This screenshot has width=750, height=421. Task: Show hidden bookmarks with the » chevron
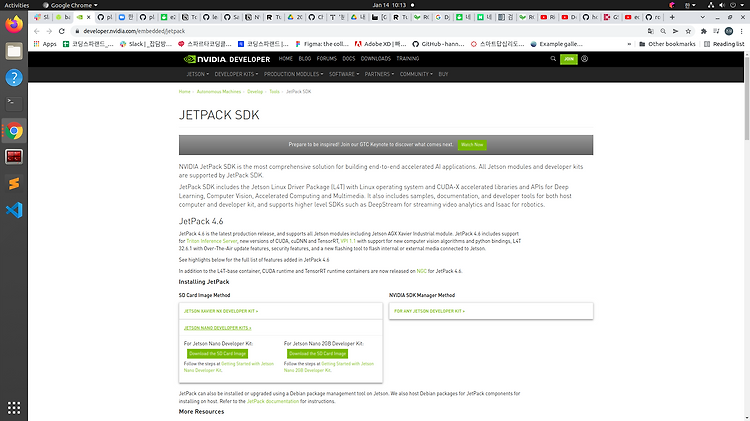[629, 44]
